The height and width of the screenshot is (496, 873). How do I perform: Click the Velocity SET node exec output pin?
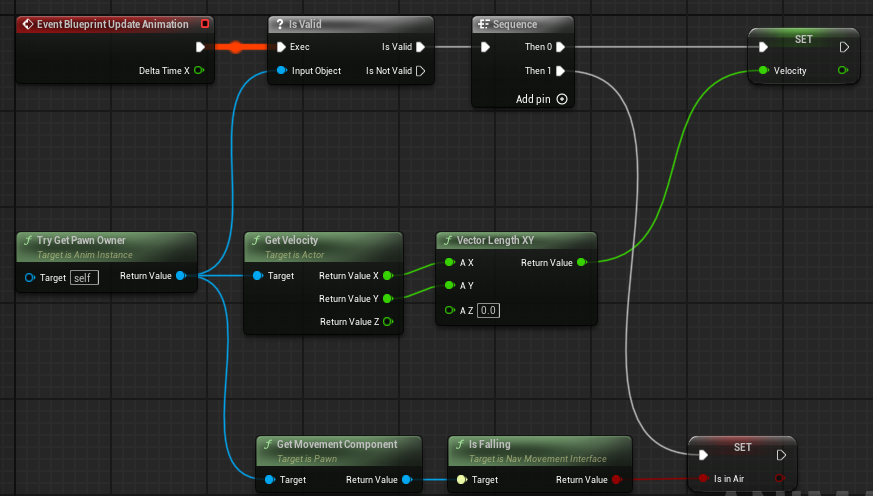[x=844, y=47]
